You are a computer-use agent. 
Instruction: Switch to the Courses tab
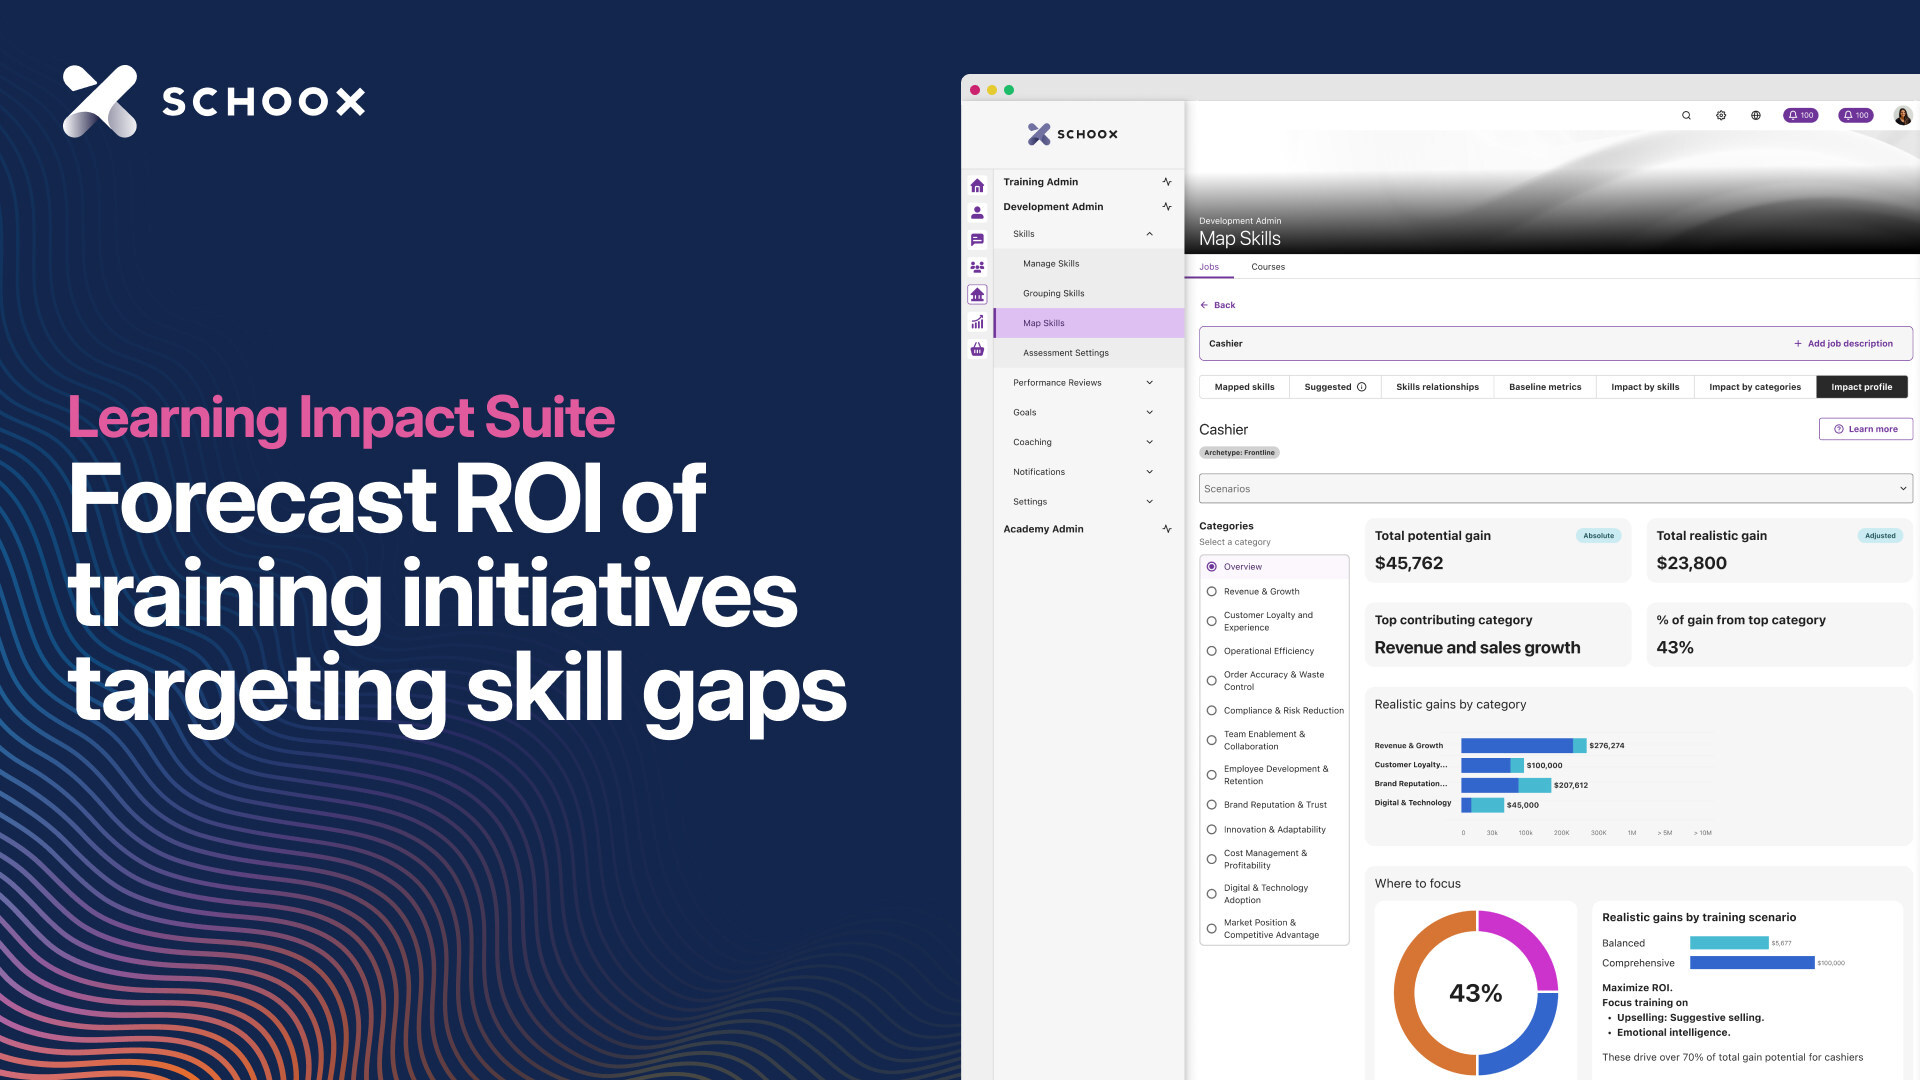coord(1267,267)
